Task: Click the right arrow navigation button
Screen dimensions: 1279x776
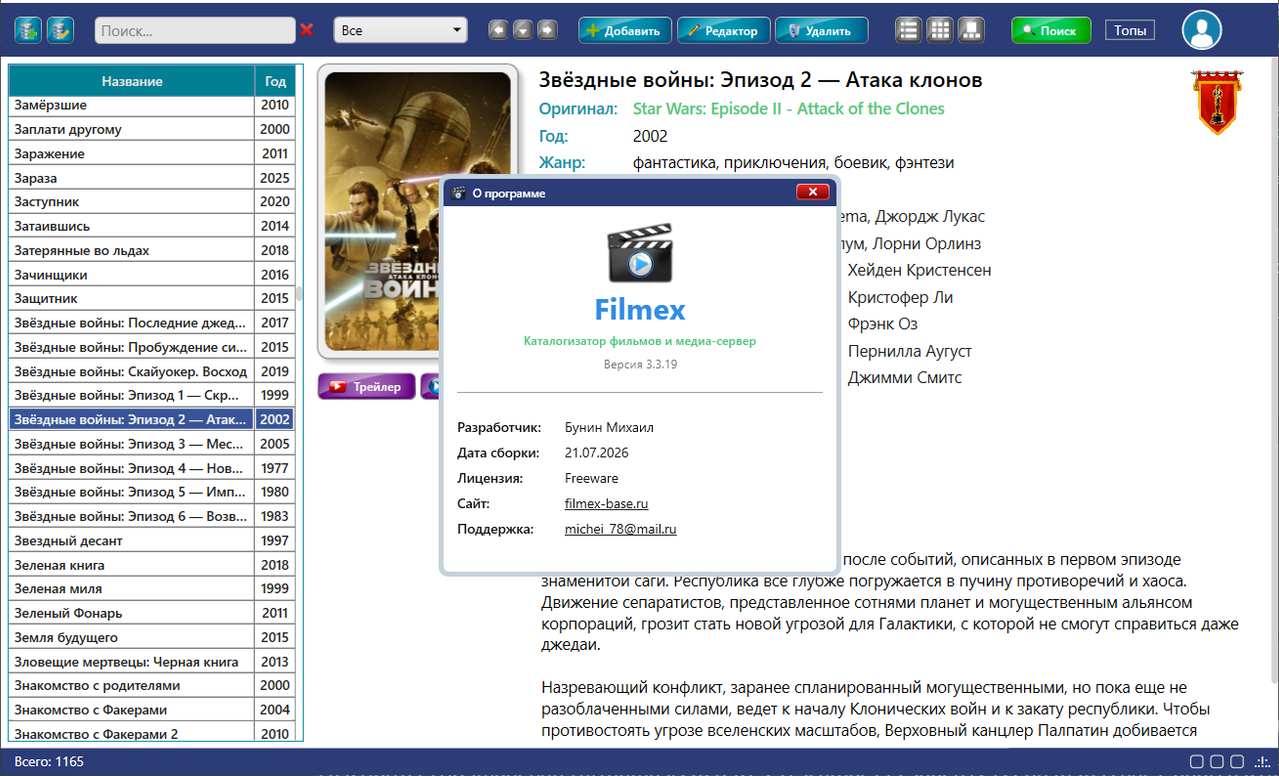Action: (547, 30)
